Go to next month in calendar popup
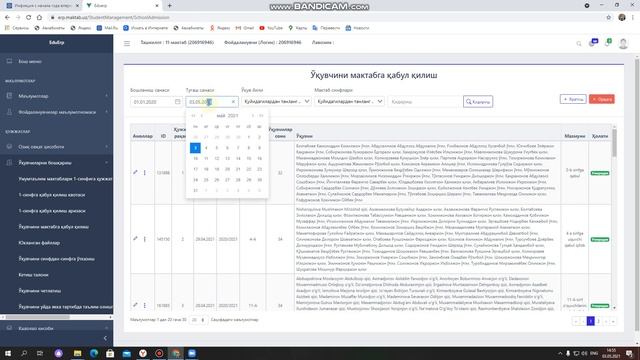The width and height of the screenshot is (640, 360). click(253, 116)
